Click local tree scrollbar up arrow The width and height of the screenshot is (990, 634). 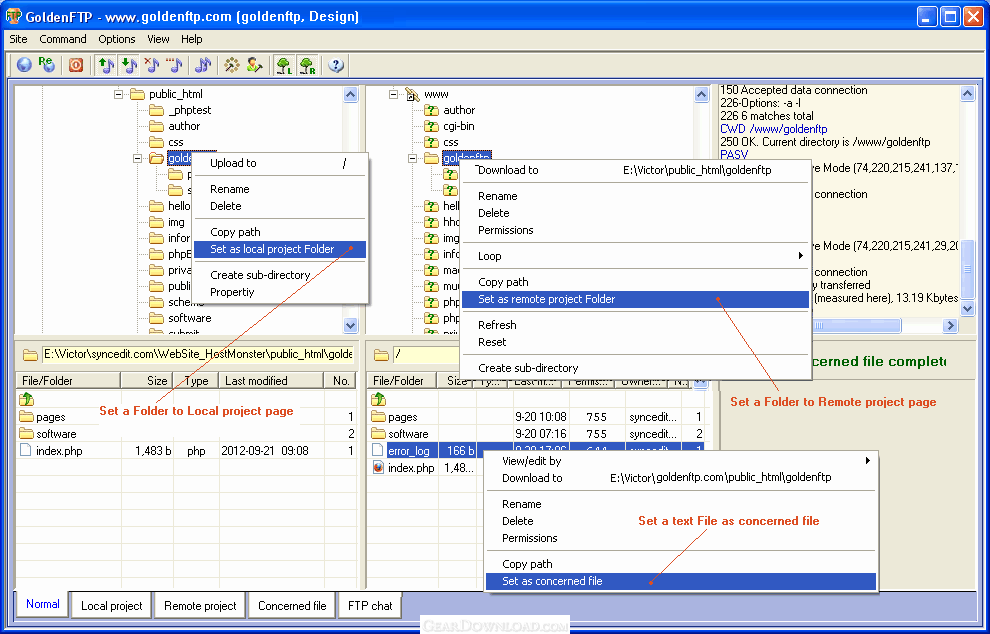[350, 95]
